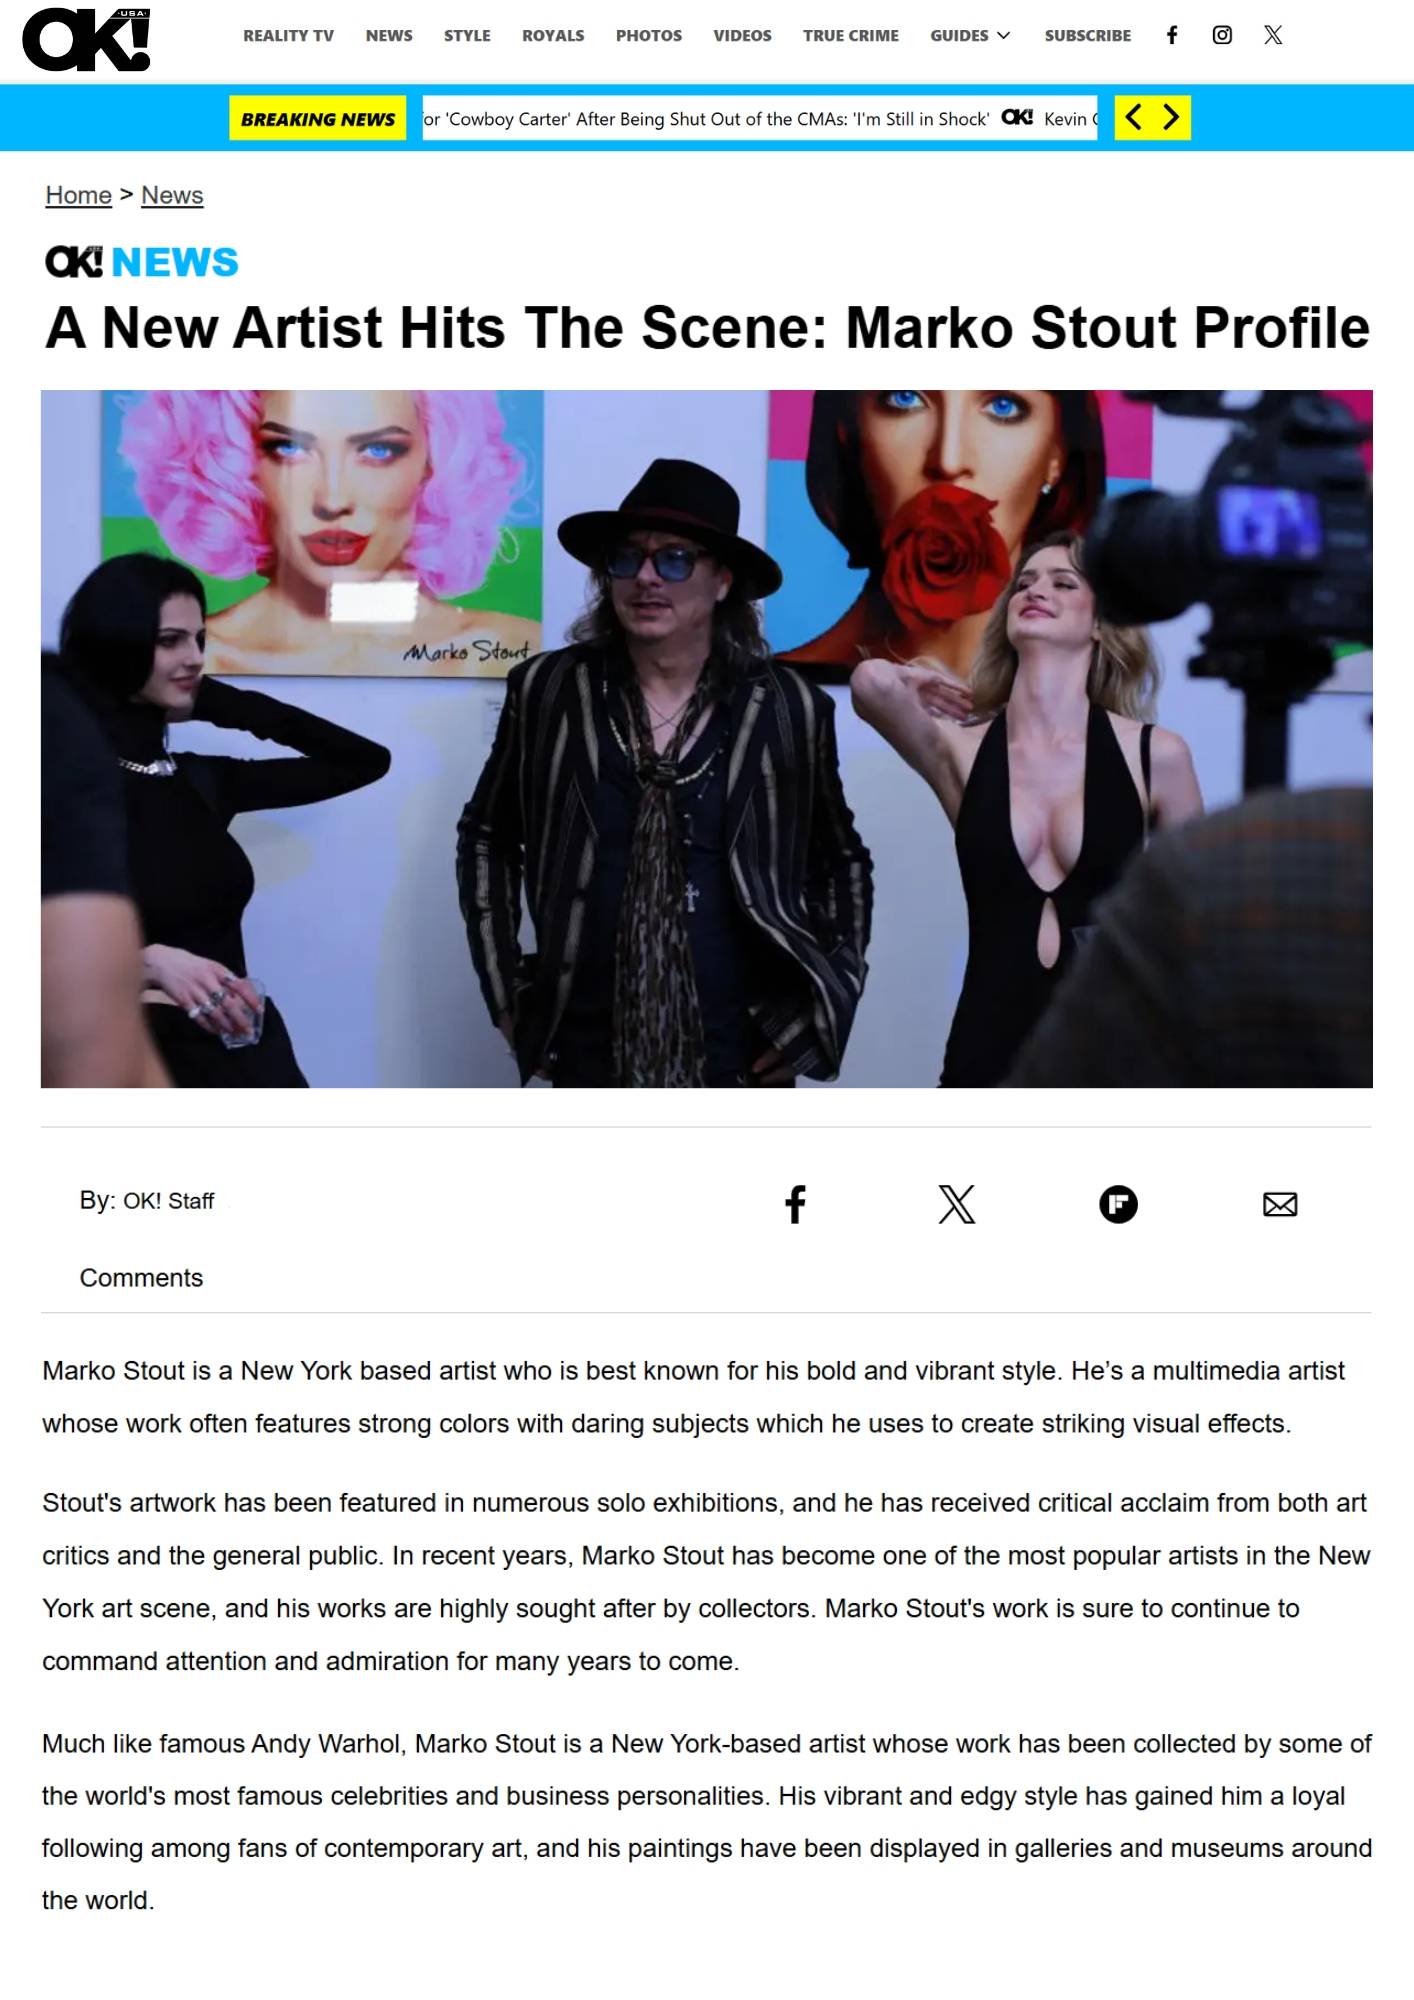Open the News breadcrumb link
Image resolution: width=1414 pixels, height=2000 pixels.
point(172,195)
